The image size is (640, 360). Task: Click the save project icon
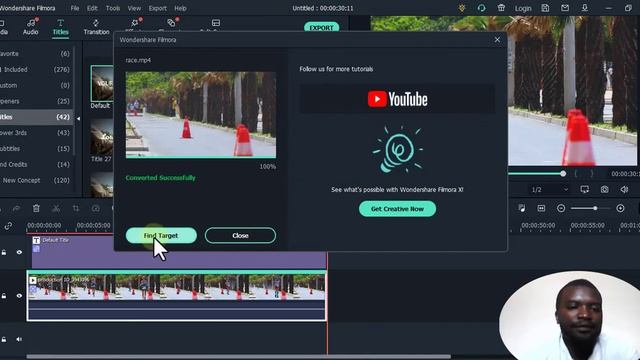click(x=545, y=8)
